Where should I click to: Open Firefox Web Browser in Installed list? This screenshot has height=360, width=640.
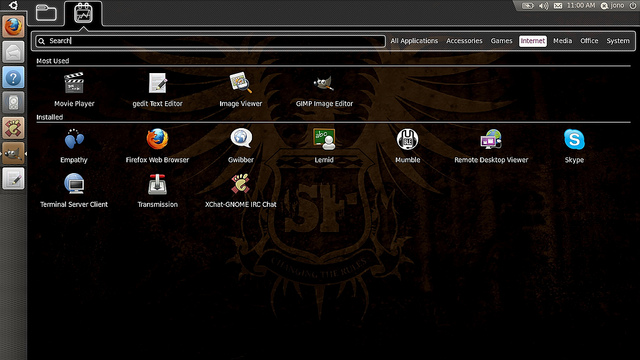point(157,145)
